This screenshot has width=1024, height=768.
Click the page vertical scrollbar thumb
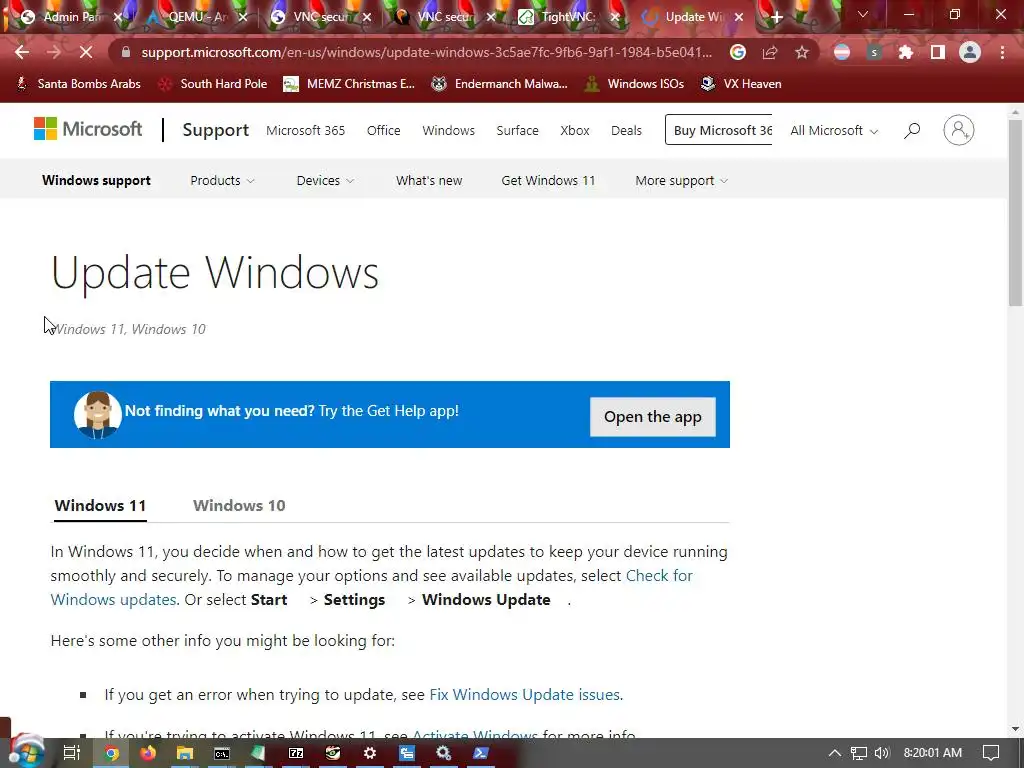1015,212
